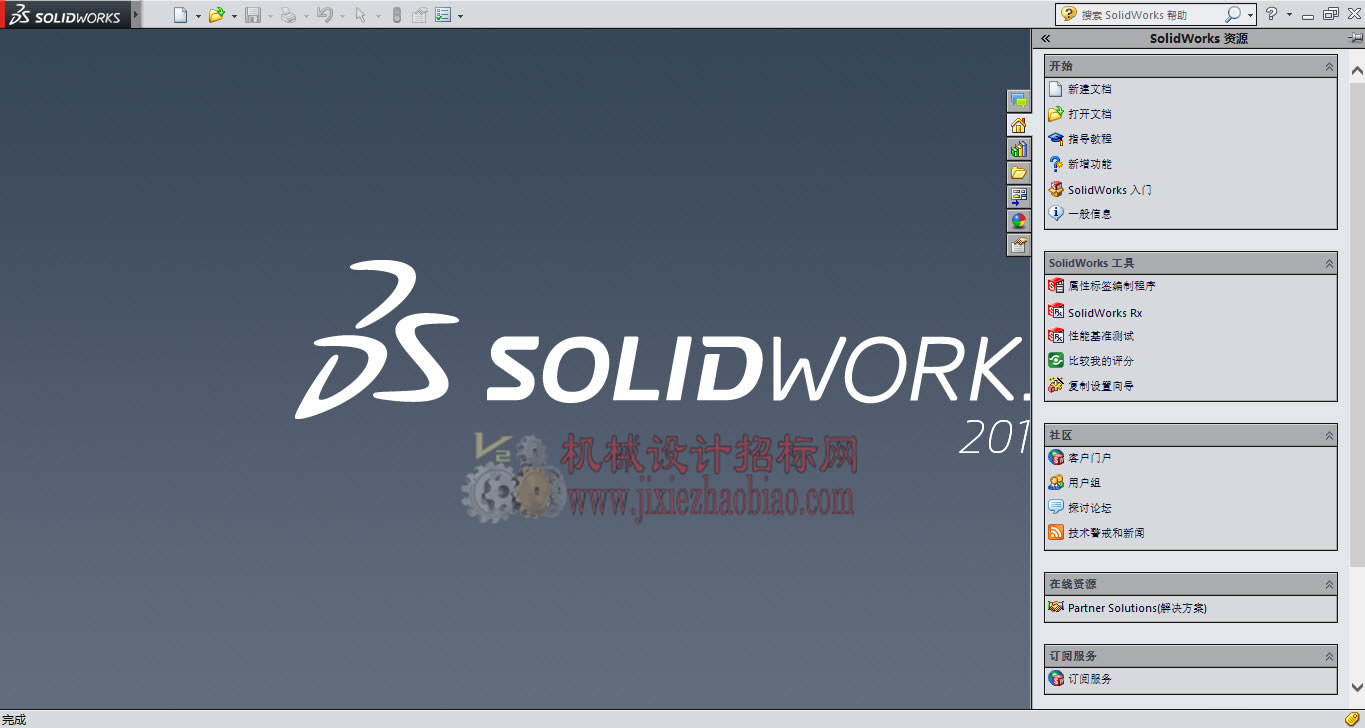The height and width of the screenshot is (728, 1365).
Task: Launch 性能基准测试 benchmark link
Action: click(1101, 336)
